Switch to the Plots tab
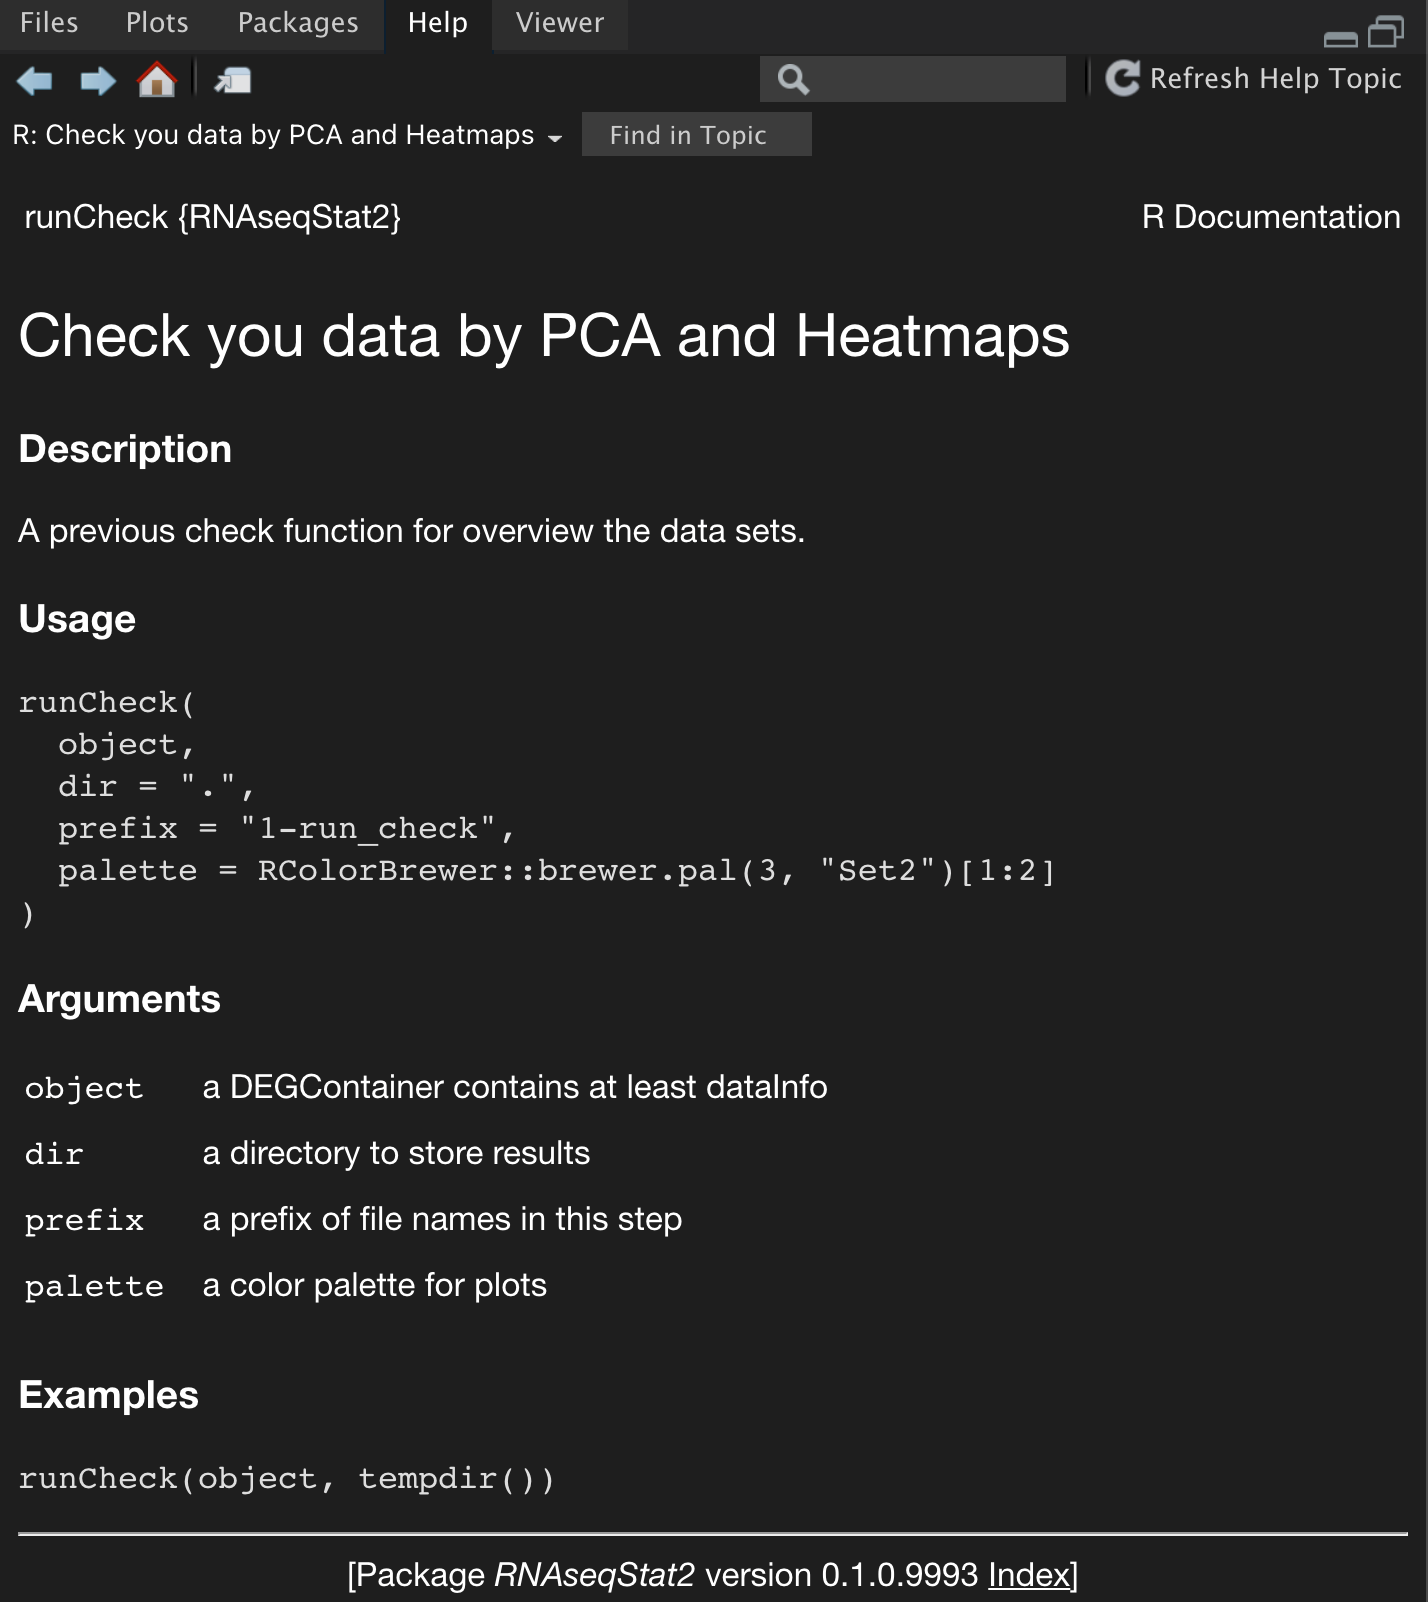Screen dimensions: 1428x1602 [157, 23]
